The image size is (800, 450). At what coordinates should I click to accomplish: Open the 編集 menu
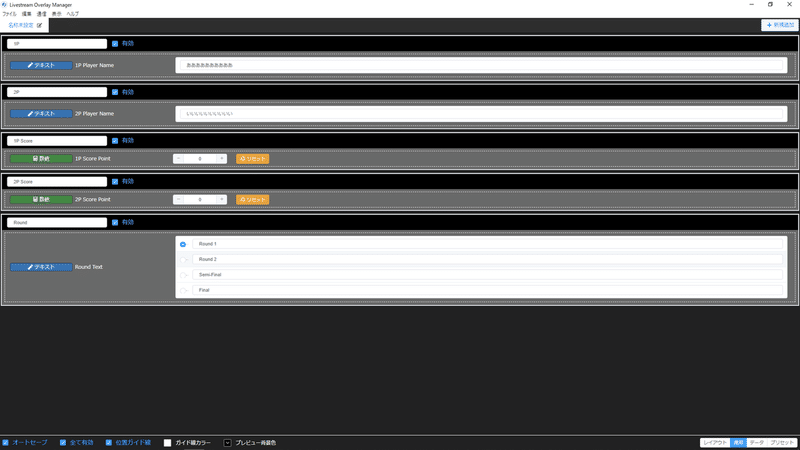pyautogui.click(x=27, y=14)
